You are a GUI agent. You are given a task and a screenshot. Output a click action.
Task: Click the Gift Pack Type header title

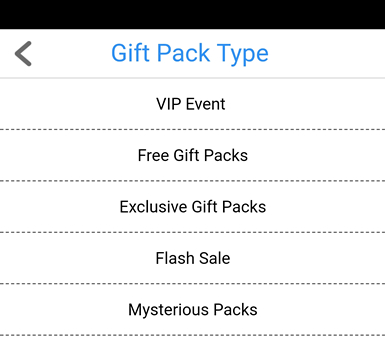190,54
